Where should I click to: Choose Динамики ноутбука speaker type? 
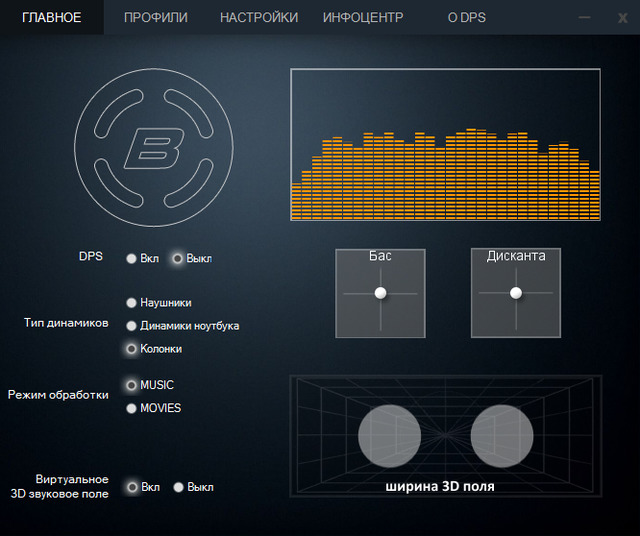[132, 325]
